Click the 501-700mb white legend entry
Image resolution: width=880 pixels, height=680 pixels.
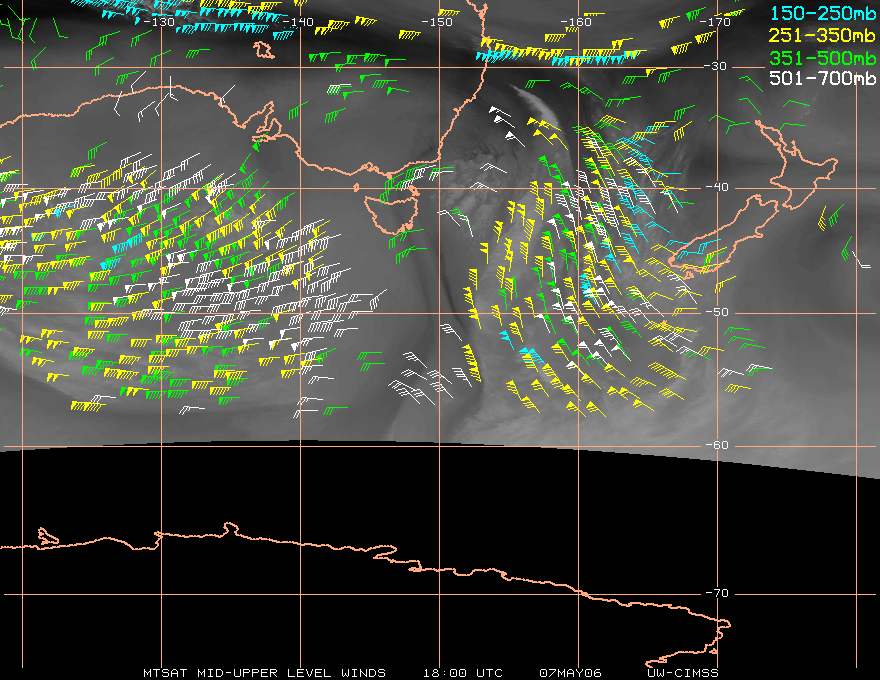pos(823,78)
